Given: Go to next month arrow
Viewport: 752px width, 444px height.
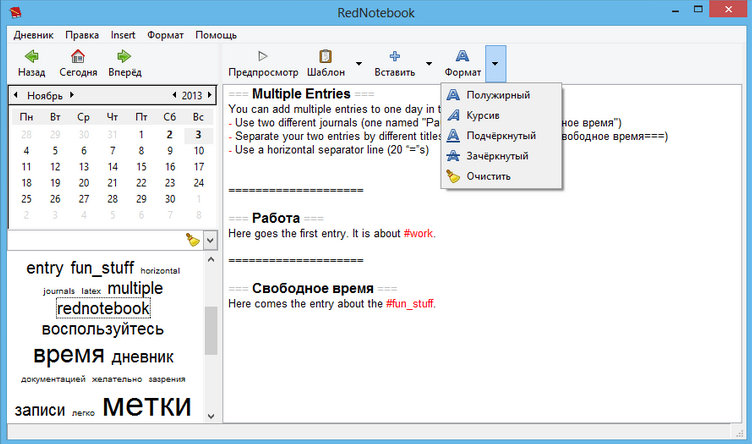Looking at the screenshot, I should click(x=71, y=95).
